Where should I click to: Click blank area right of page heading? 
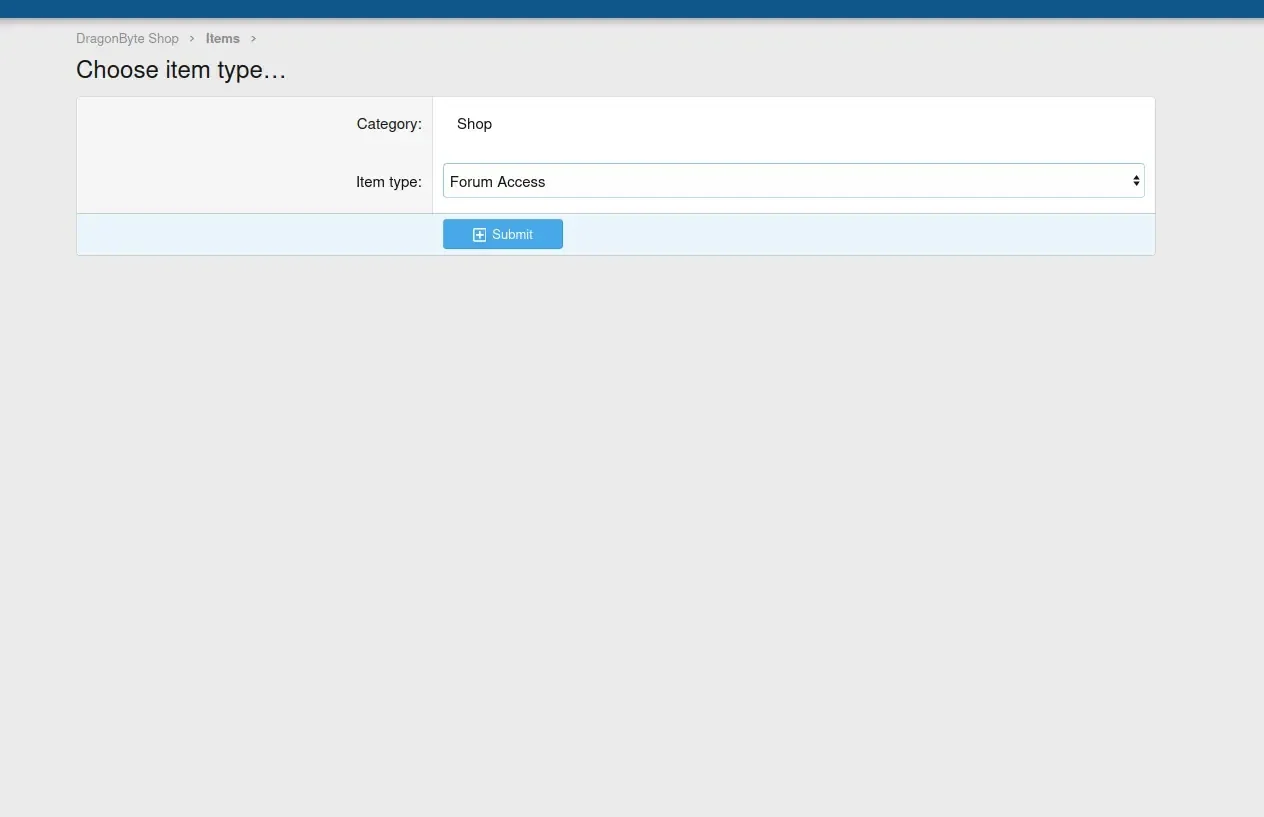700,70
